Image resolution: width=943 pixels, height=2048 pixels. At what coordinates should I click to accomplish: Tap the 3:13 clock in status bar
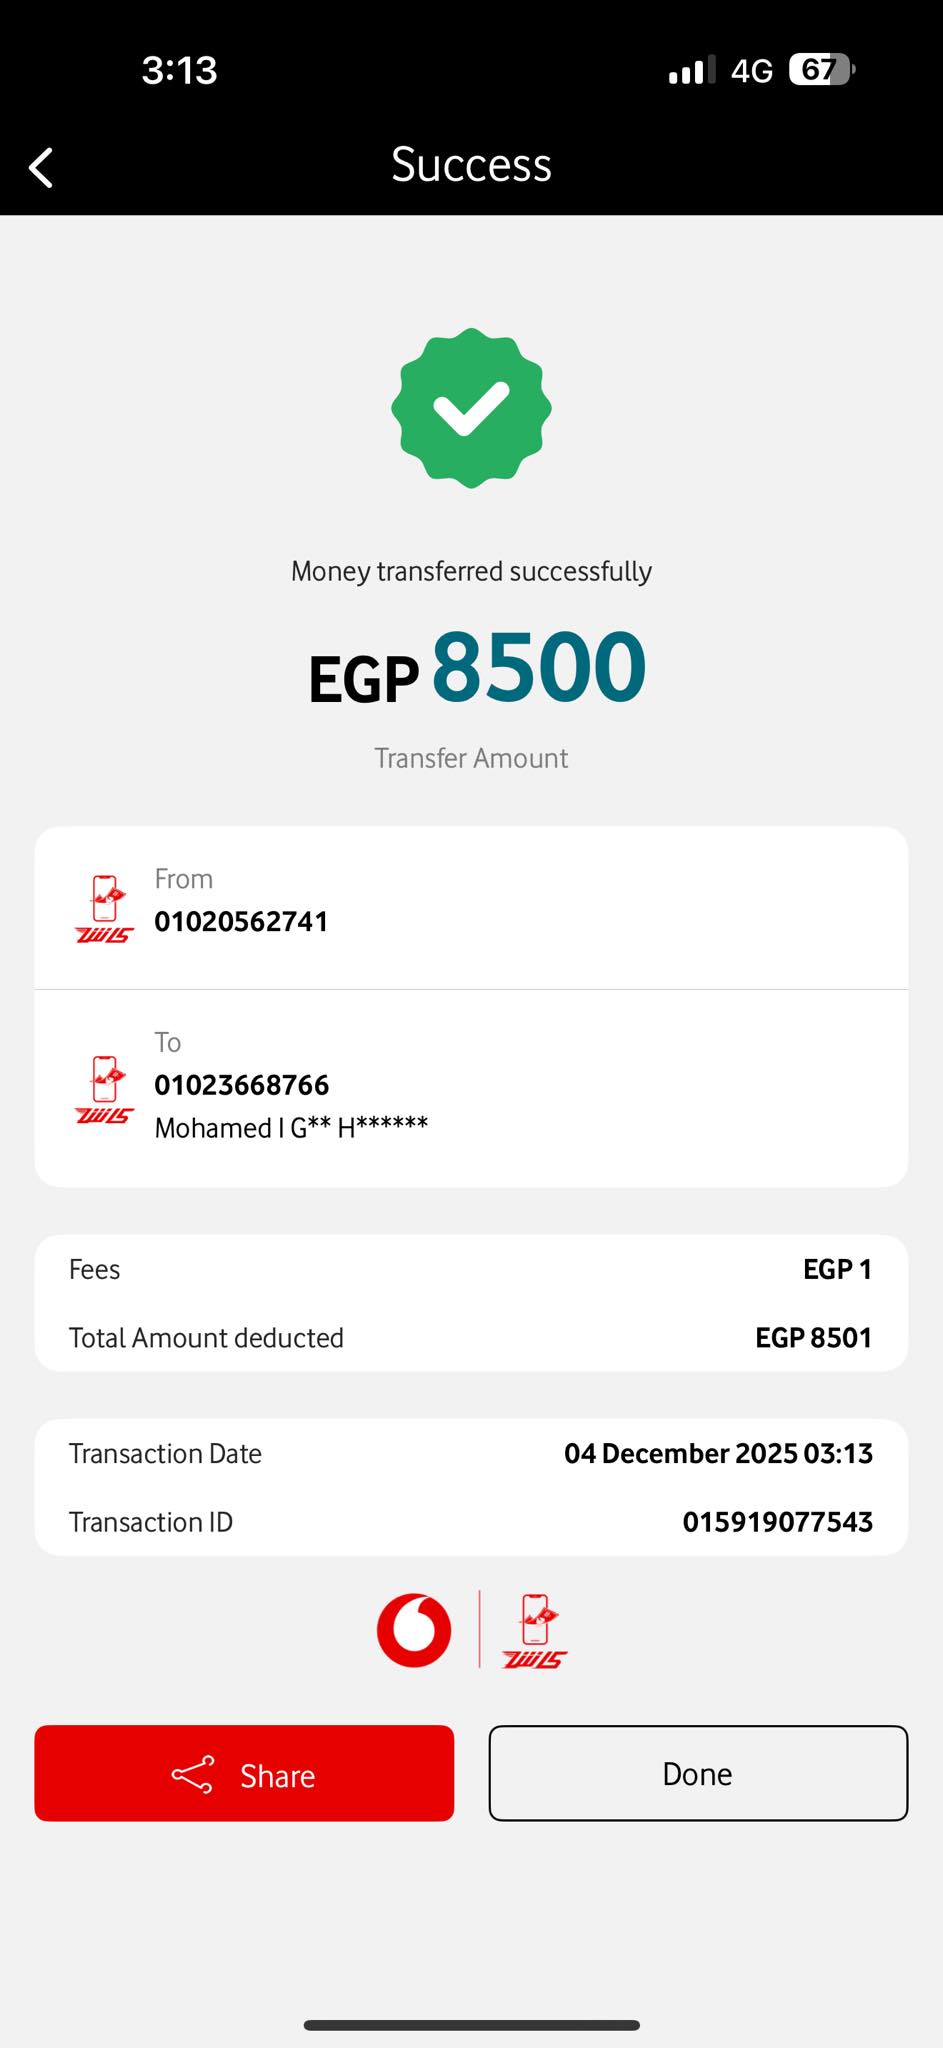(x=179, y=70)
